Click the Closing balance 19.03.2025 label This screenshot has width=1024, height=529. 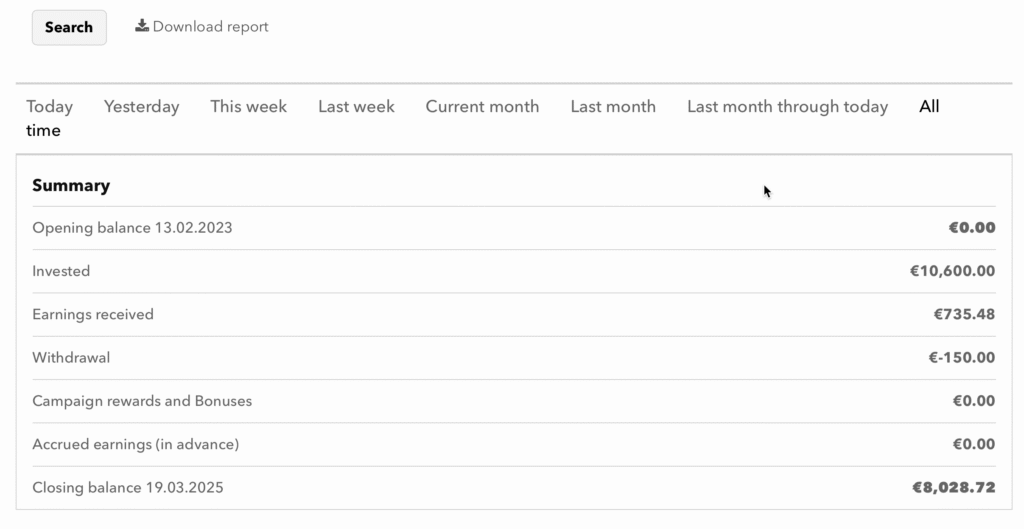127,488
